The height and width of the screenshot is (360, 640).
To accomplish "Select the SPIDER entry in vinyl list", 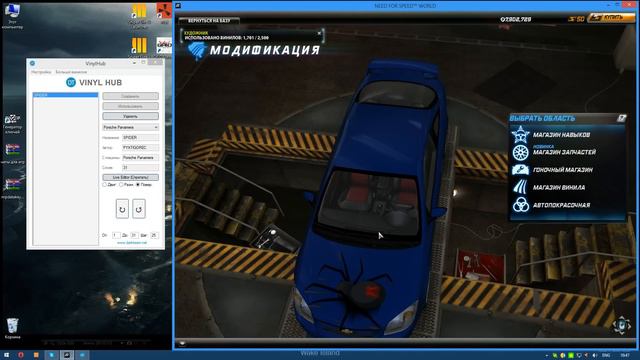I will [x=65, y=95].
